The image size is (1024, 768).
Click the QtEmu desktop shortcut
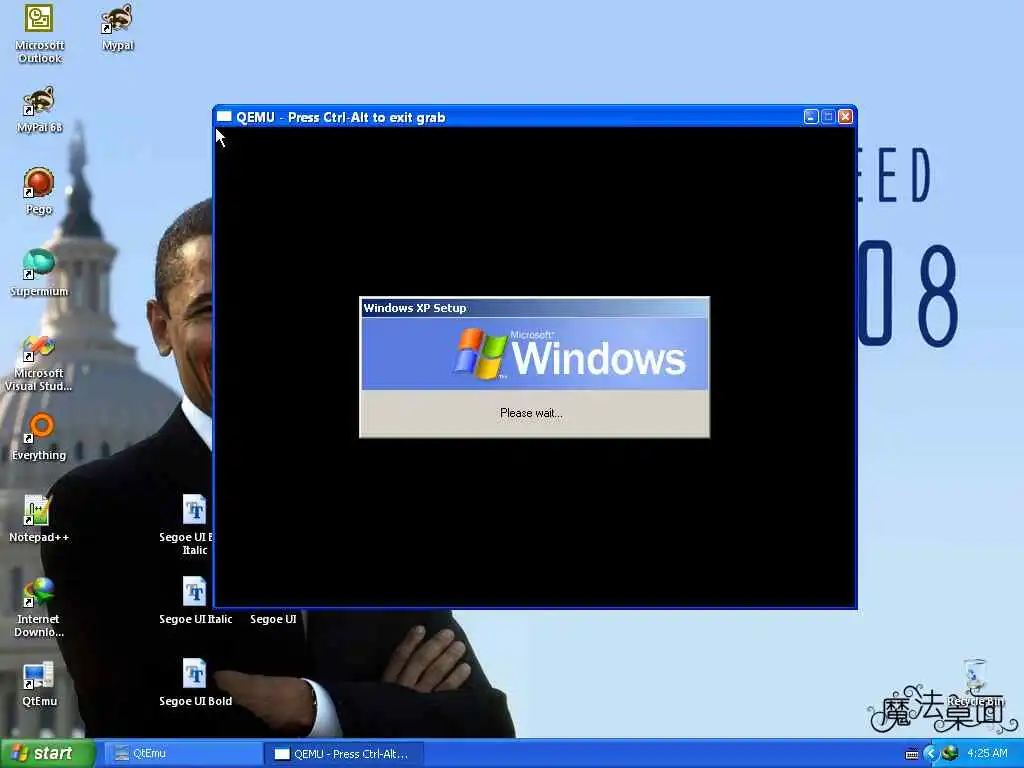[x=39, y=684]
